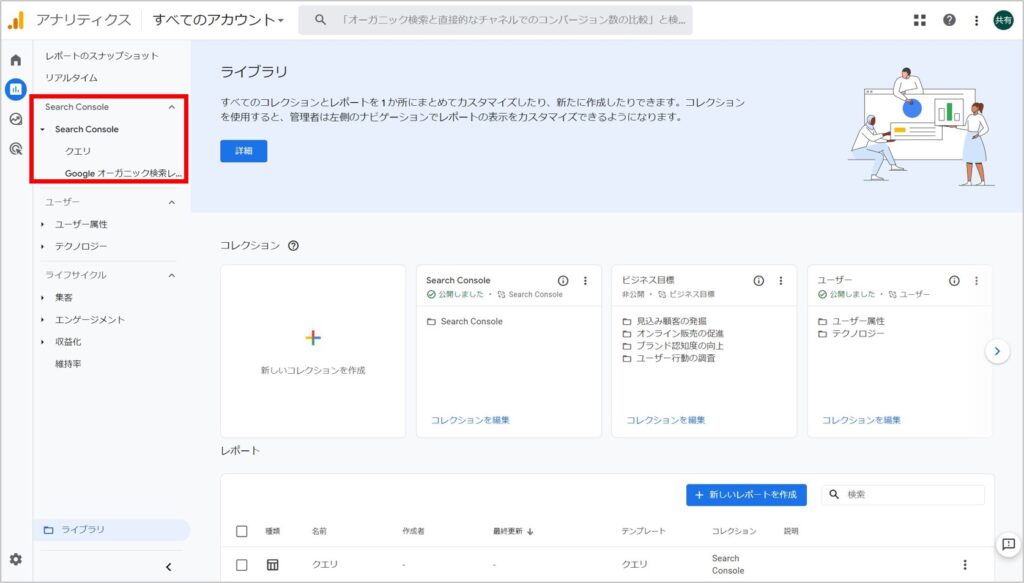This screenshot has height=583, width=1024.
Task: Click the Google Analytics logo
Action: pyautogui.click(x=16, y=20)
